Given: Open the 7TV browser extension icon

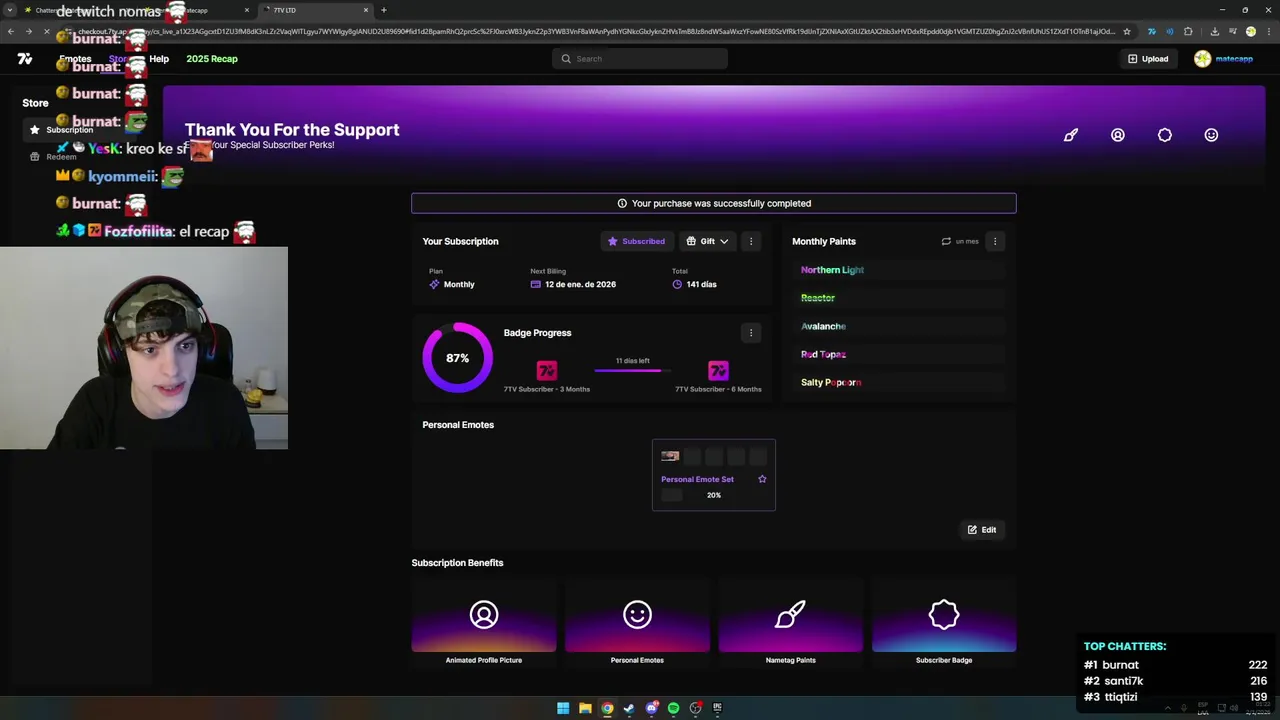Looking at the screenshot, I should click(x=1151, y=31).
